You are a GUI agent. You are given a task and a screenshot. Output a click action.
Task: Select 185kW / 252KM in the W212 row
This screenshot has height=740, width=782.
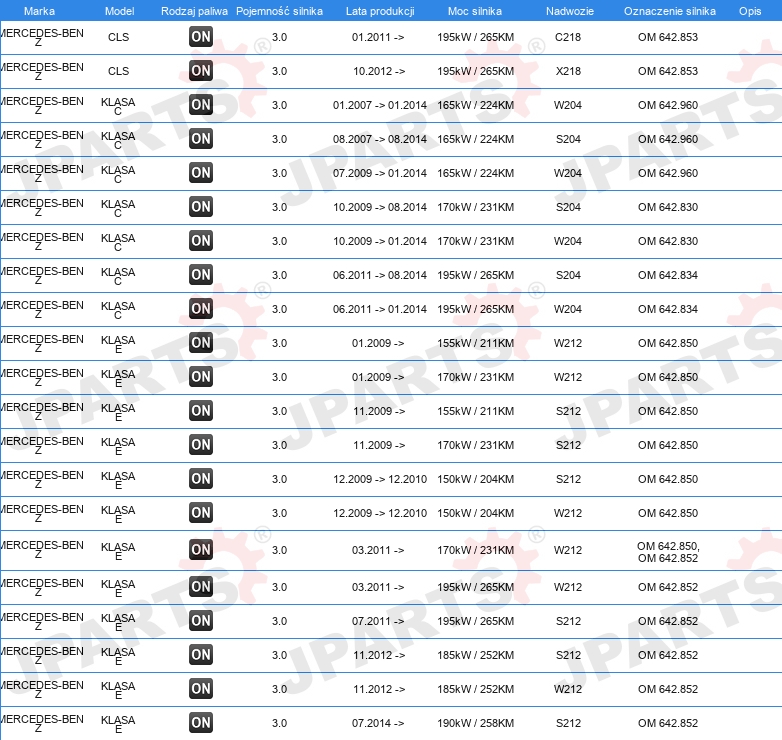(475, 689)
